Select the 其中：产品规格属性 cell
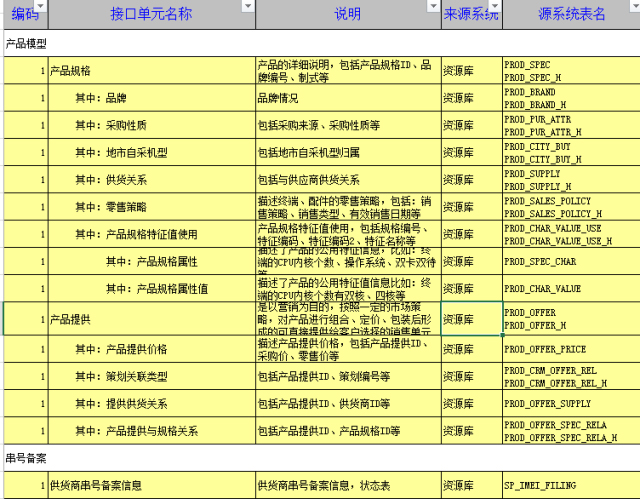 [152, 261]
